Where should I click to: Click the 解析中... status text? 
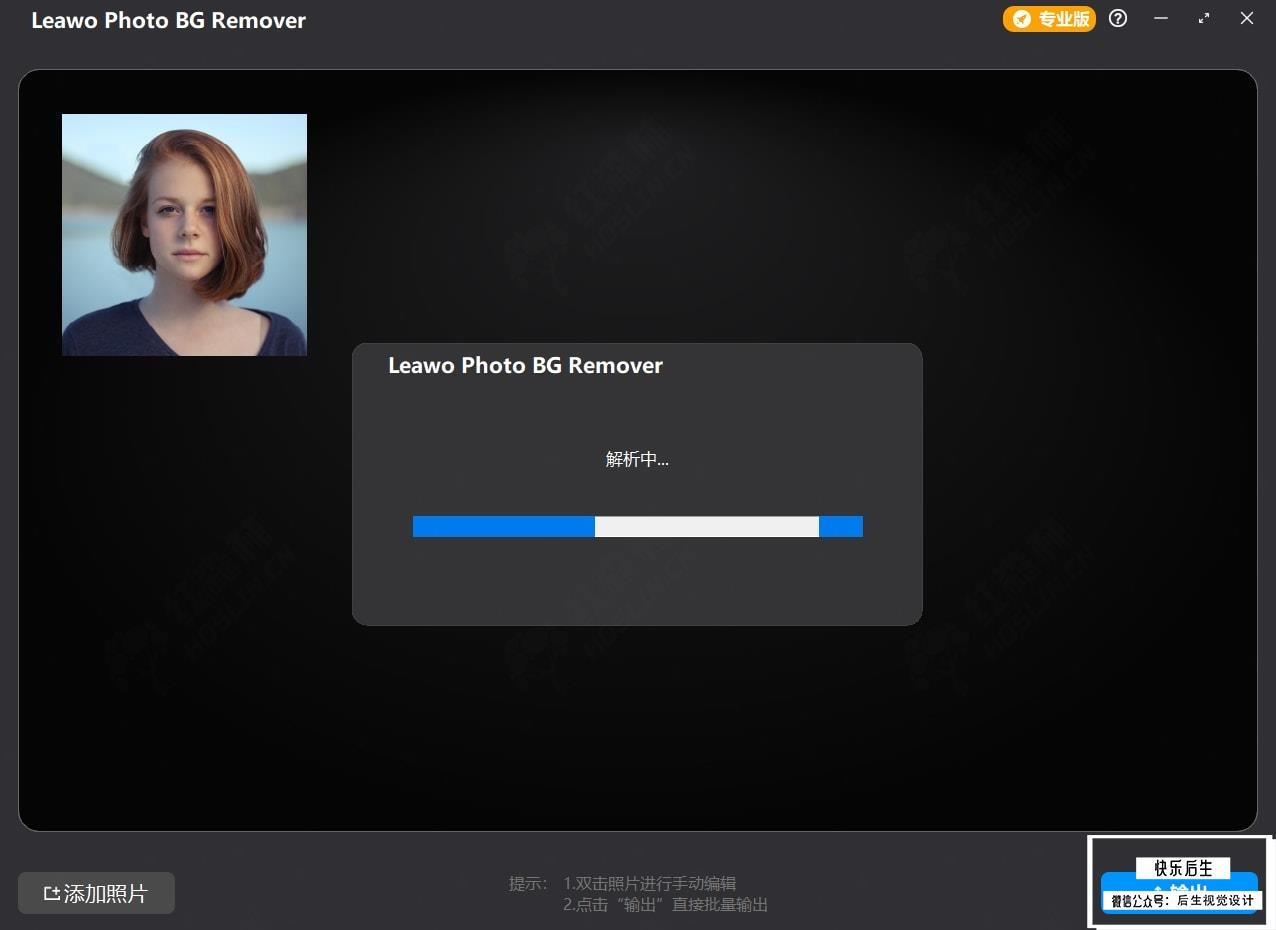pyautogui.click(x=637, y=460)
